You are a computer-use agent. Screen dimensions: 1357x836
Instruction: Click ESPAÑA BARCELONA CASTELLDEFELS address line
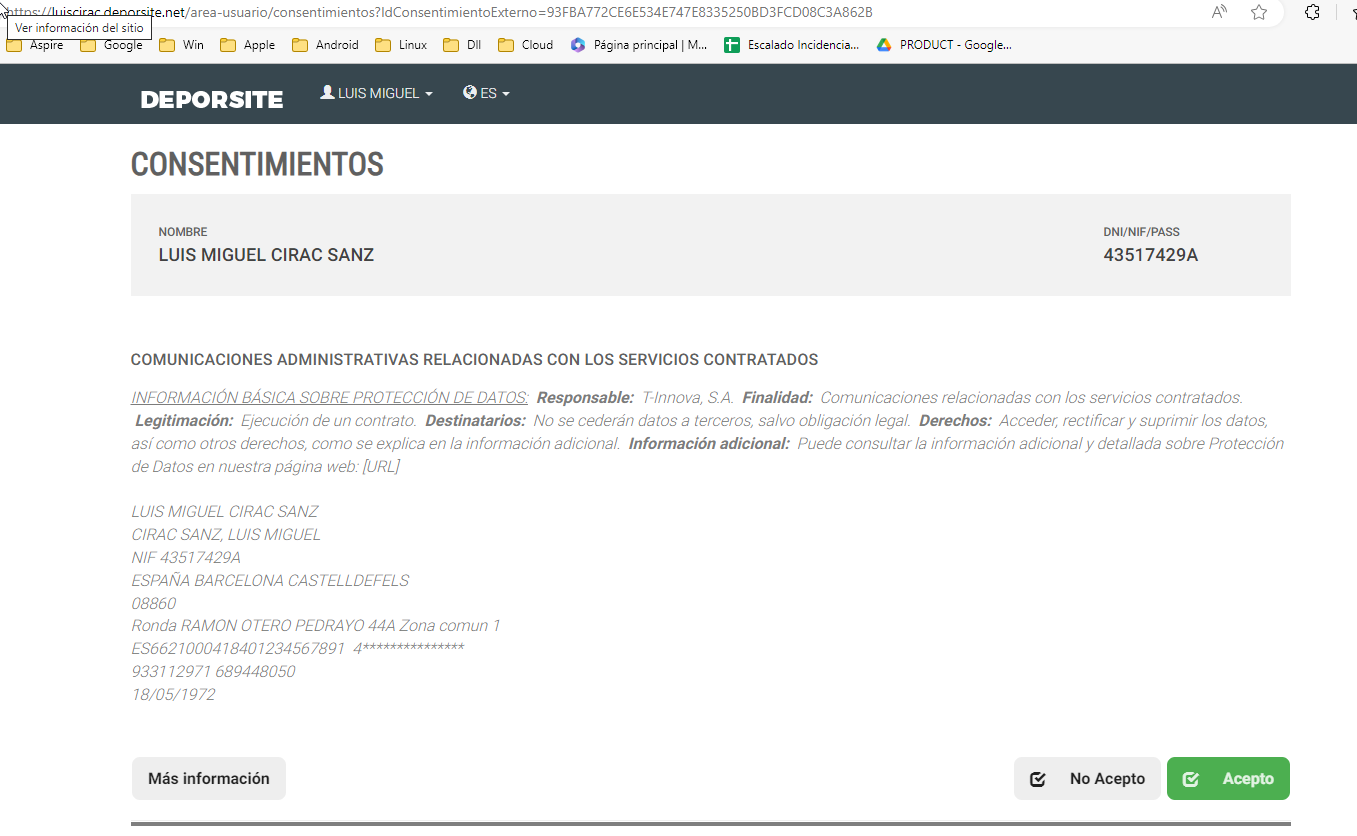point(270,580)
